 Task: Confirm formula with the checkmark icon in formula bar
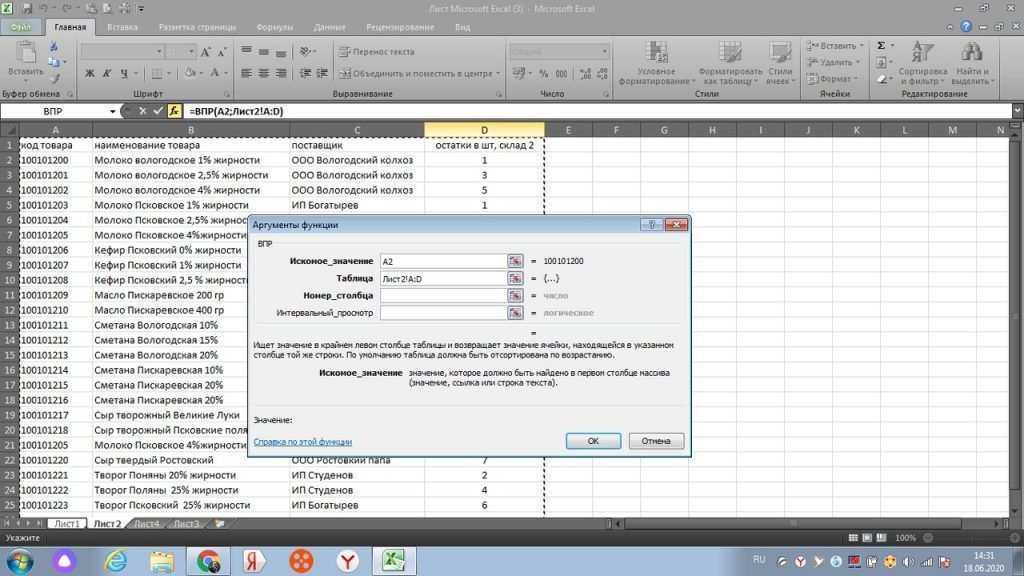click(157, 111)
